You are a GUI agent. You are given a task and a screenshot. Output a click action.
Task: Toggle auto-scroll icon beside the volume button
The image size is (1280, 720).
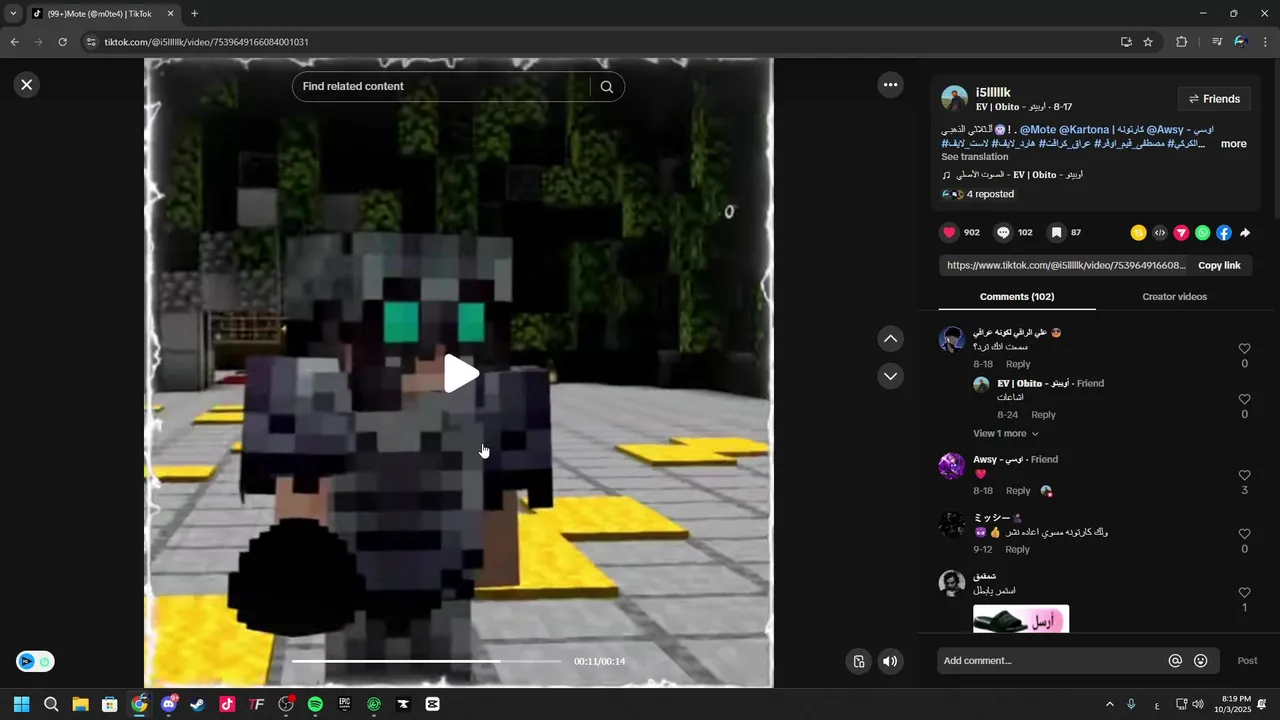858,661
